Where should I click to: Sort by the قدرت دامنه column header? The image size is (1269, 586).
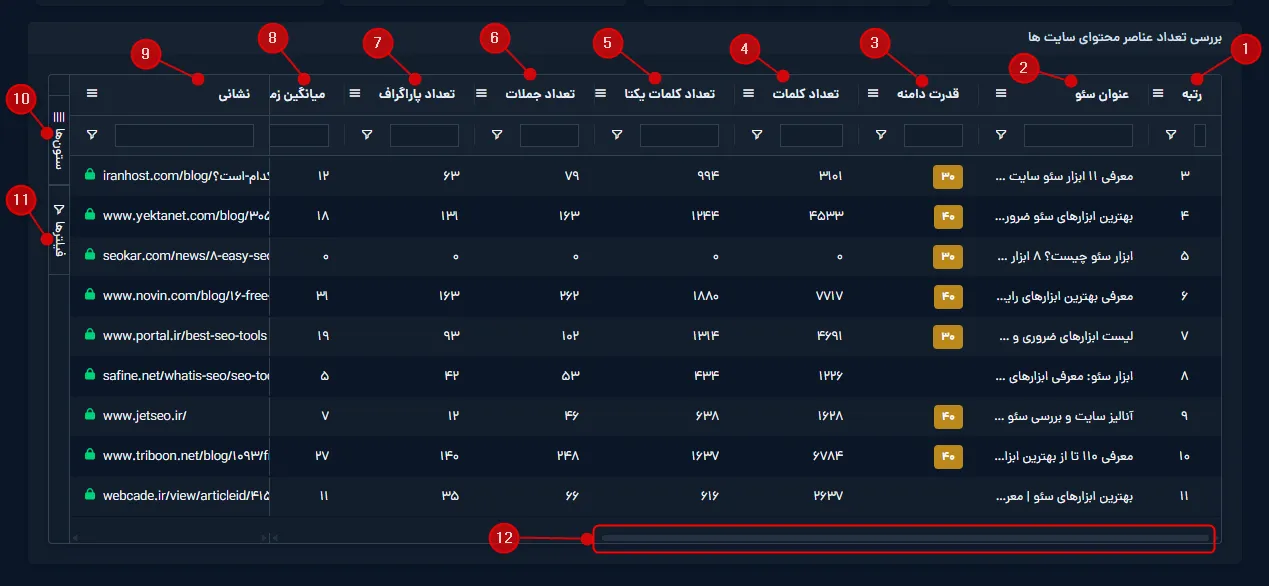(x=928, y=94)
